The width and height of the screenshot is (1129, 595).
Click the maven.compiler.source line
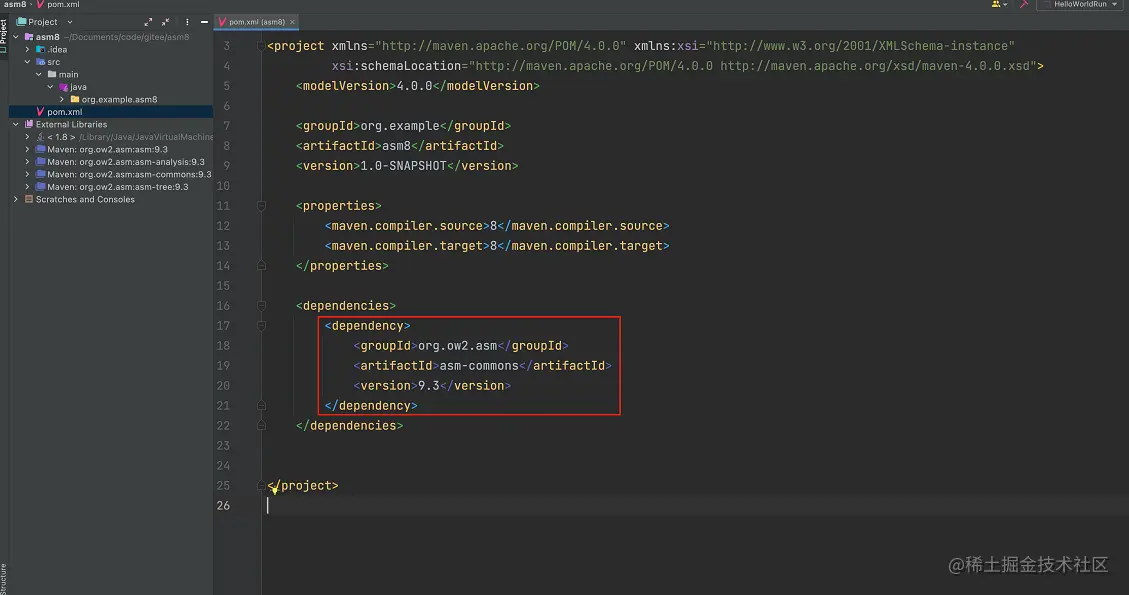pos(497,226)
